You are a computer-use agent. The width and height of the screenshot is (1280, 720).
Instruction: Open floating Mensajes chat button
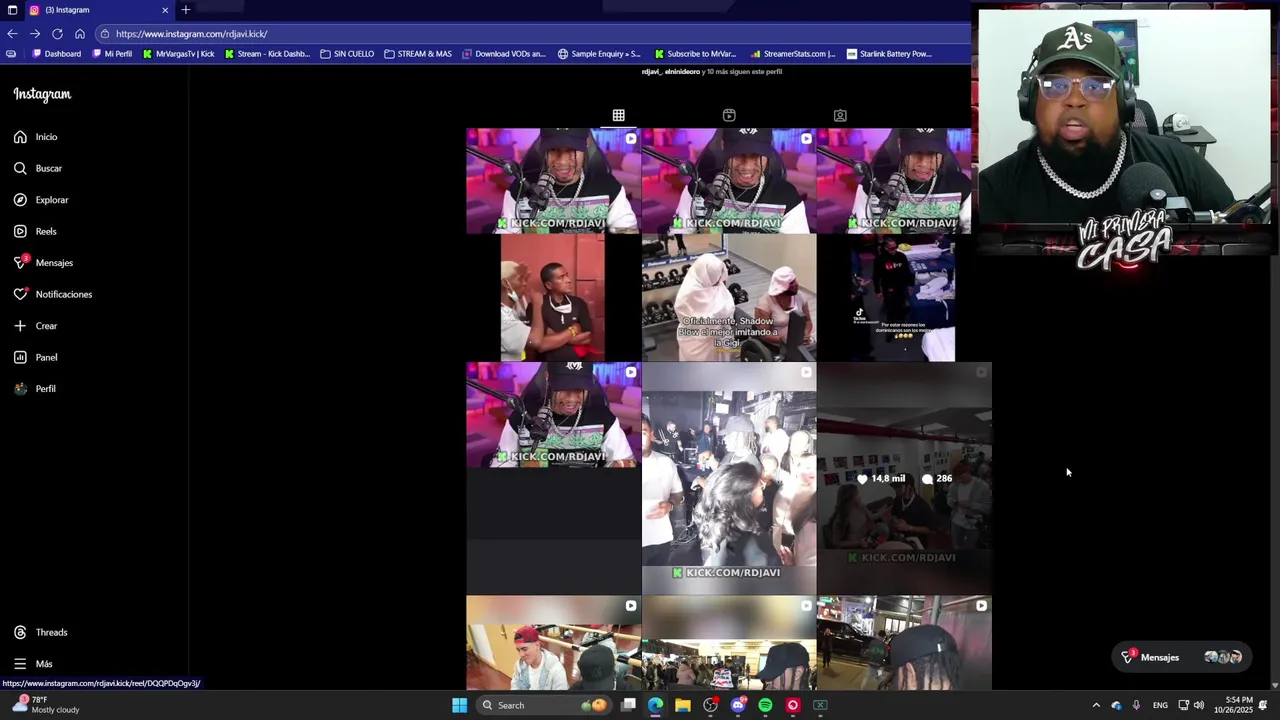pyautogui.click(x=1182, y=657)
